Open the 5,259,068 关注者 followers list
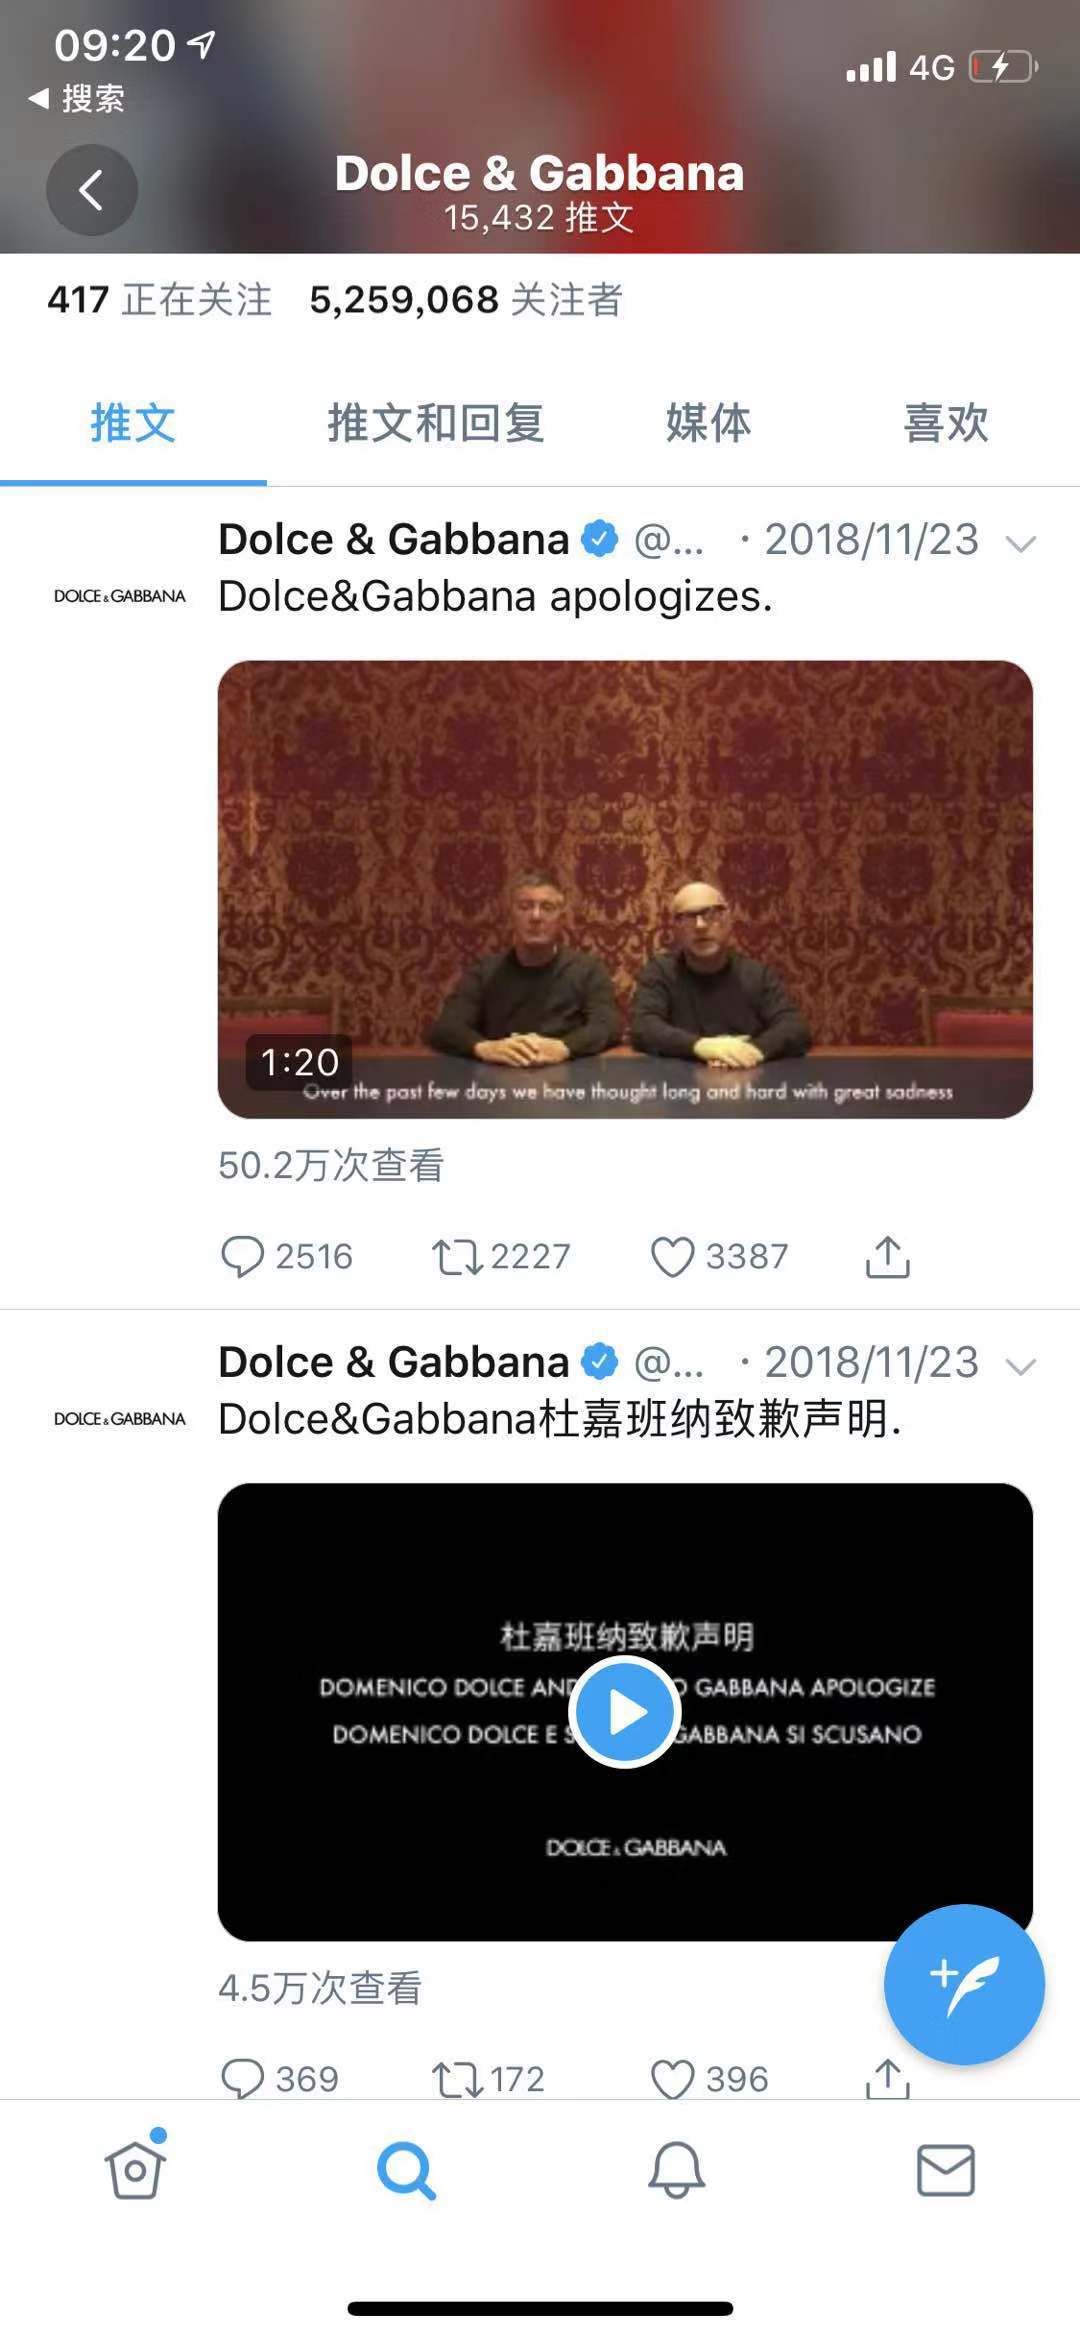Viewport: 1080px width, 2339px height. coord(466,300)
